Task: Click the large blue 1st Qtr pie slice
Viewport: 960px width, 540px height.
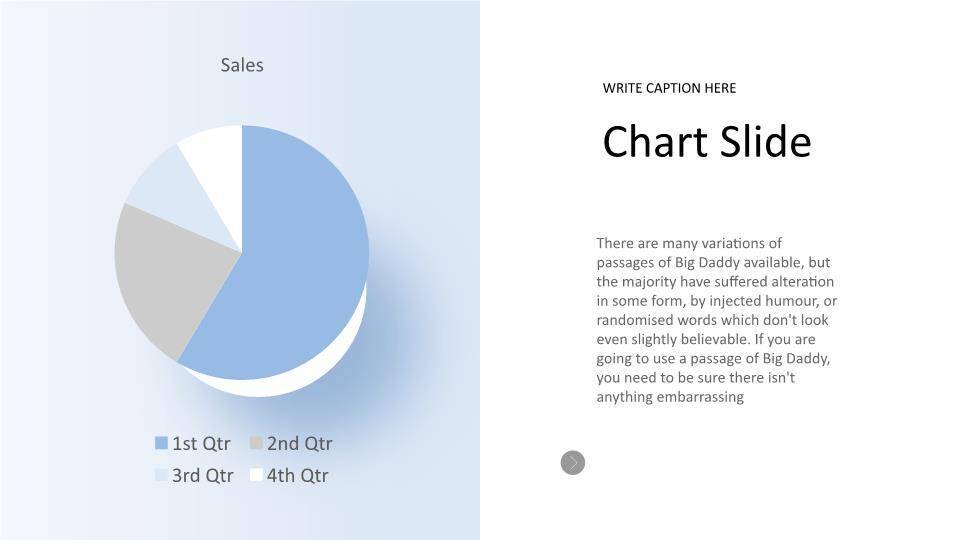Action: pyautogui.click(x=300, y=260)
